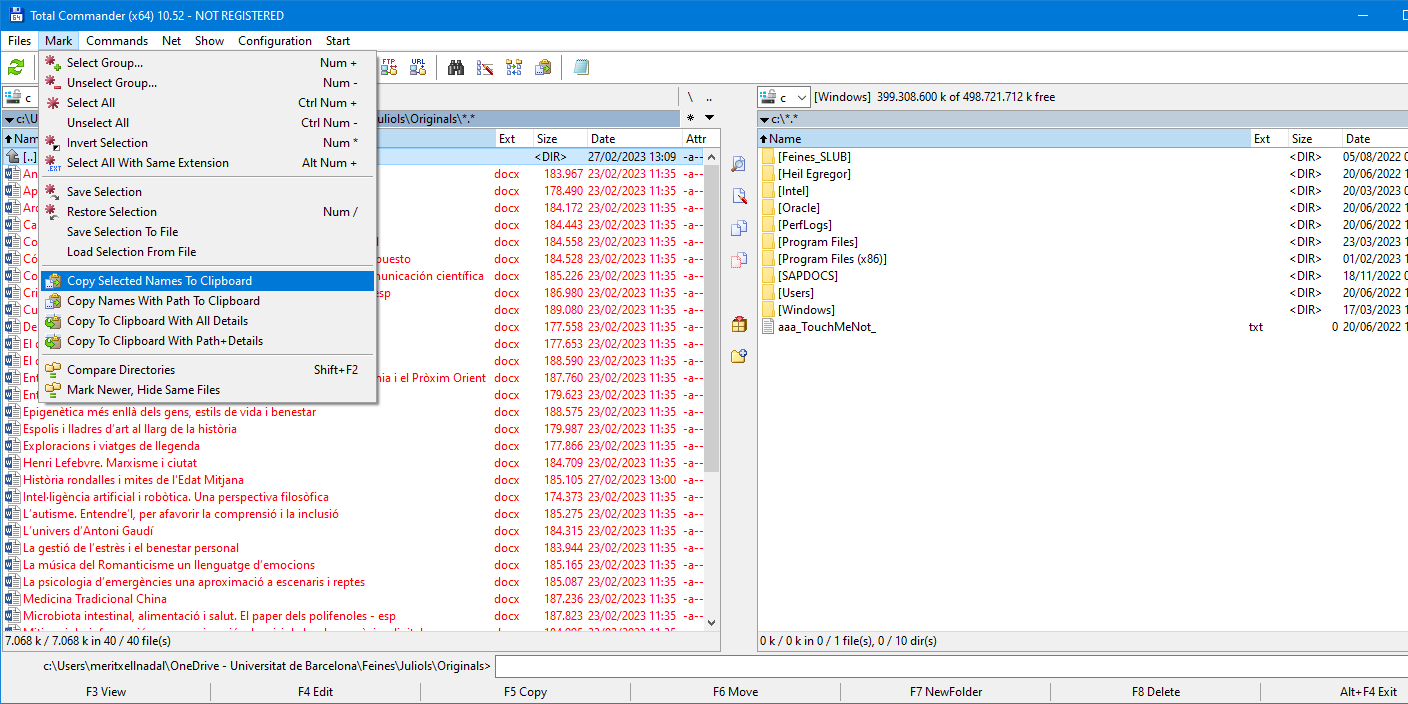The width and height of the screenshot is (1408, 704).
Task: Open the URL download toolbar icon
Action: point(418,68)
